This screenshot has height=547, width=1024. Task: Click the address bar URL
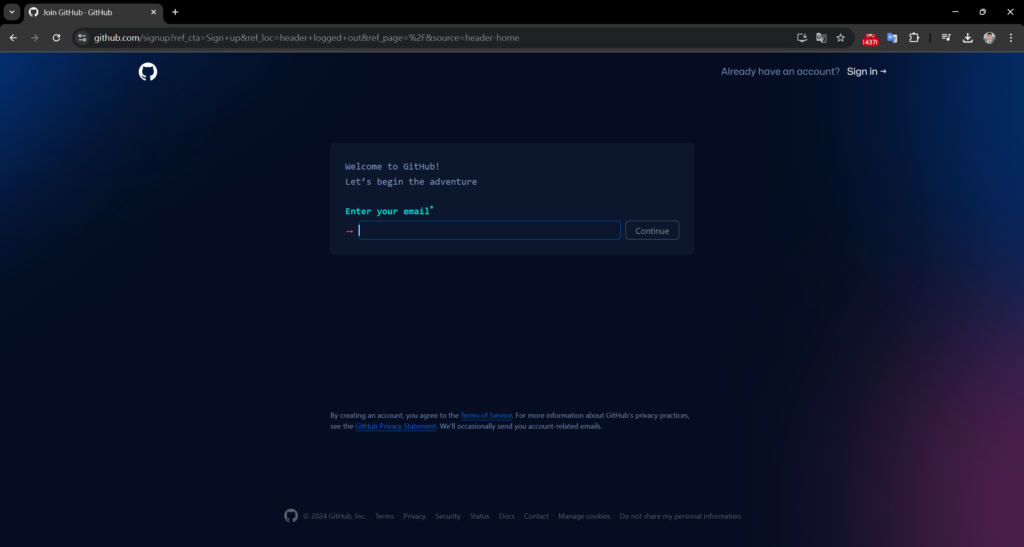[x=306, y=38]
